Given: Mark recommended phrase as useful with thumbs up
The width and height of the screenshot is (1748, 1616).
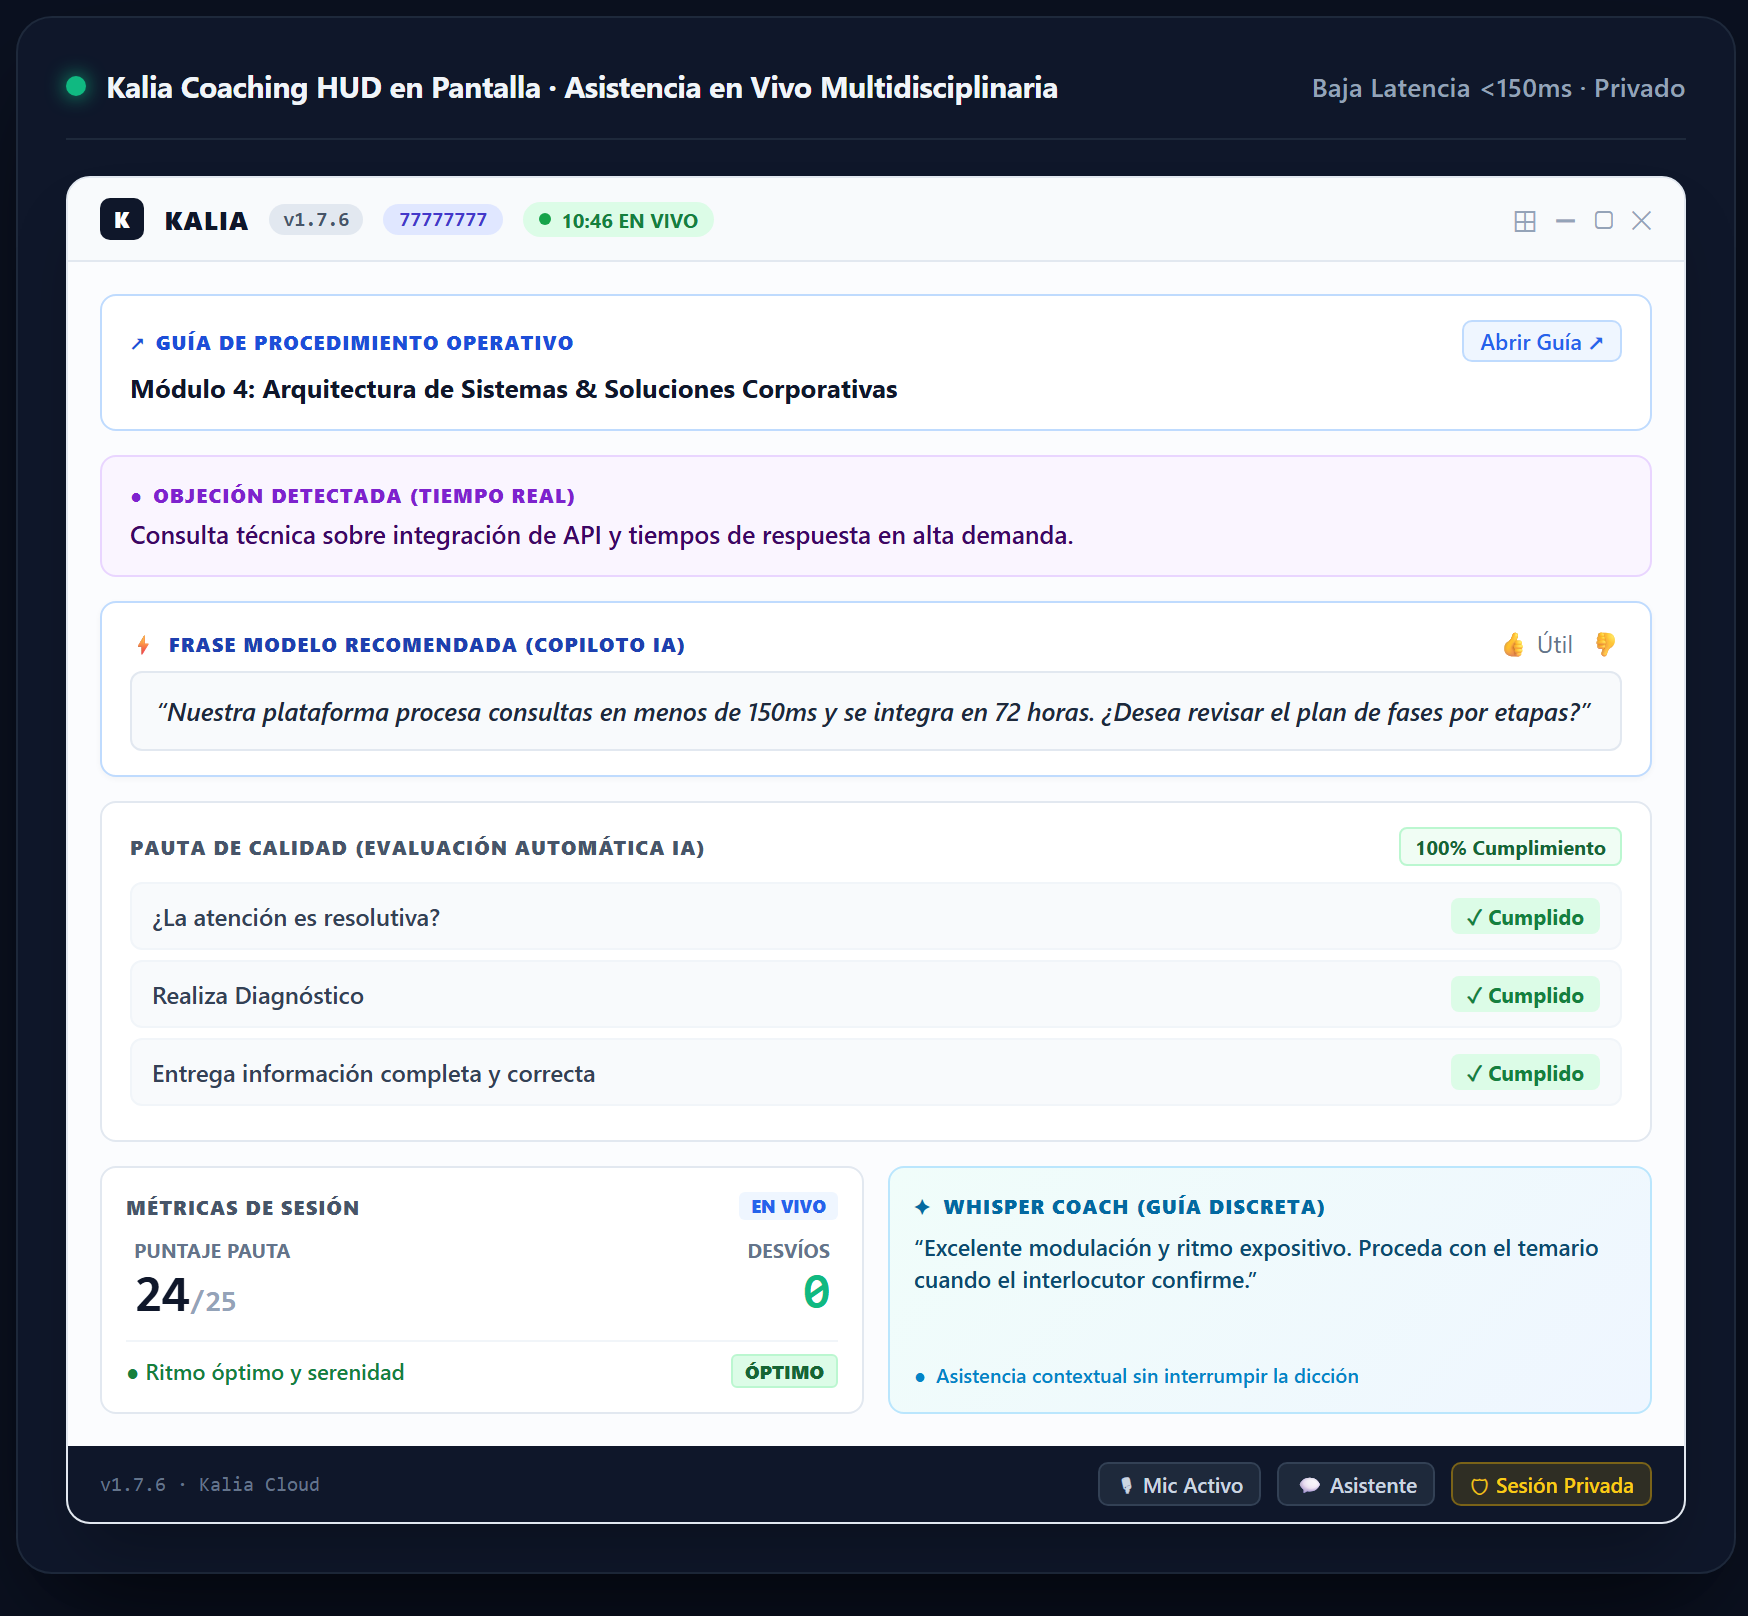Looking at the screenshot, I should (x=1513, y=645).
